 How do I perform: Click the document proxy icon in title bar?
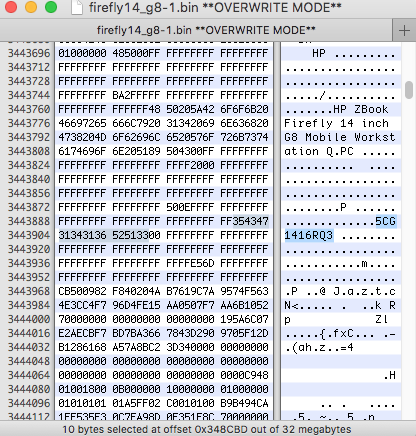click(77, 7)
